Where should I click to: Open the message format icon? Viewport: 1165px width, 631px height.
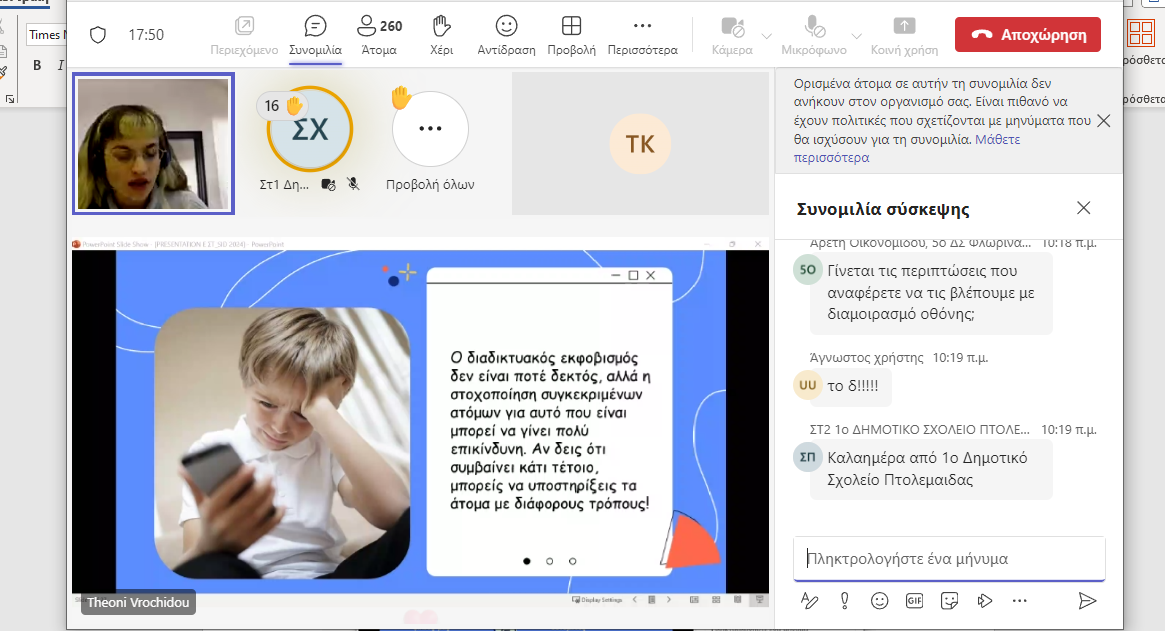click(x=809, y=601)
